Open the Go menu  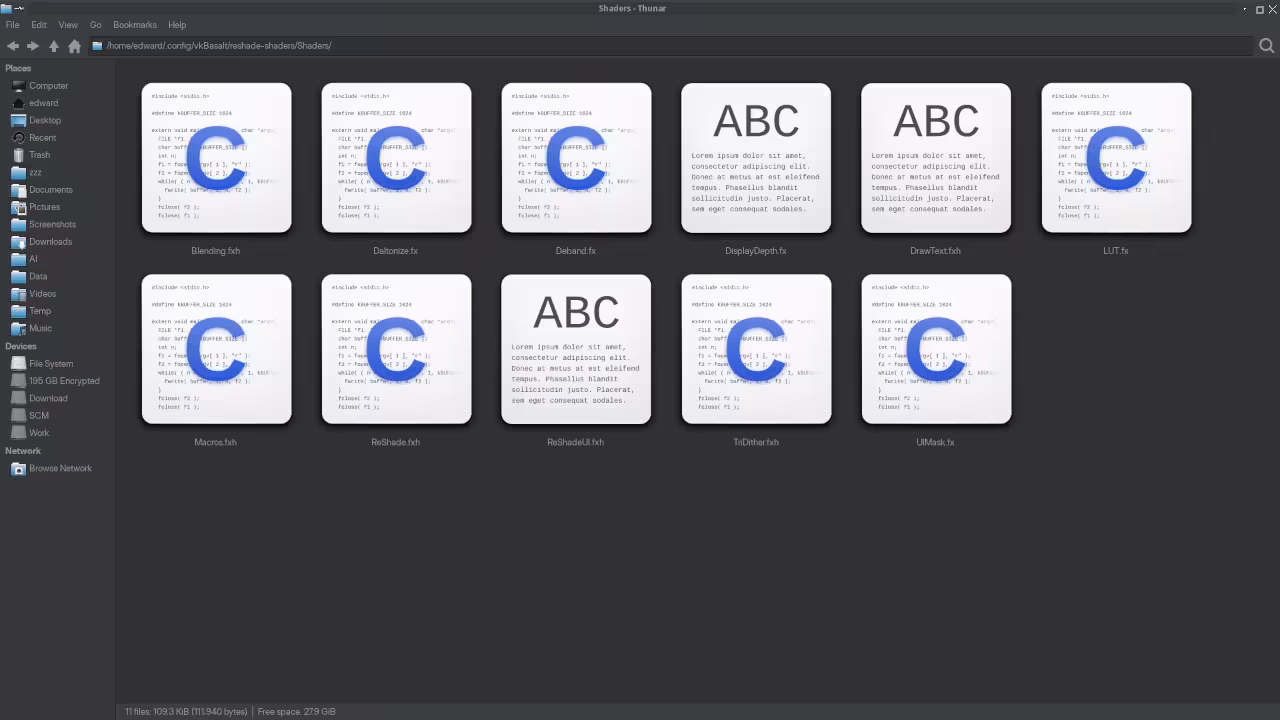point(96,25)
